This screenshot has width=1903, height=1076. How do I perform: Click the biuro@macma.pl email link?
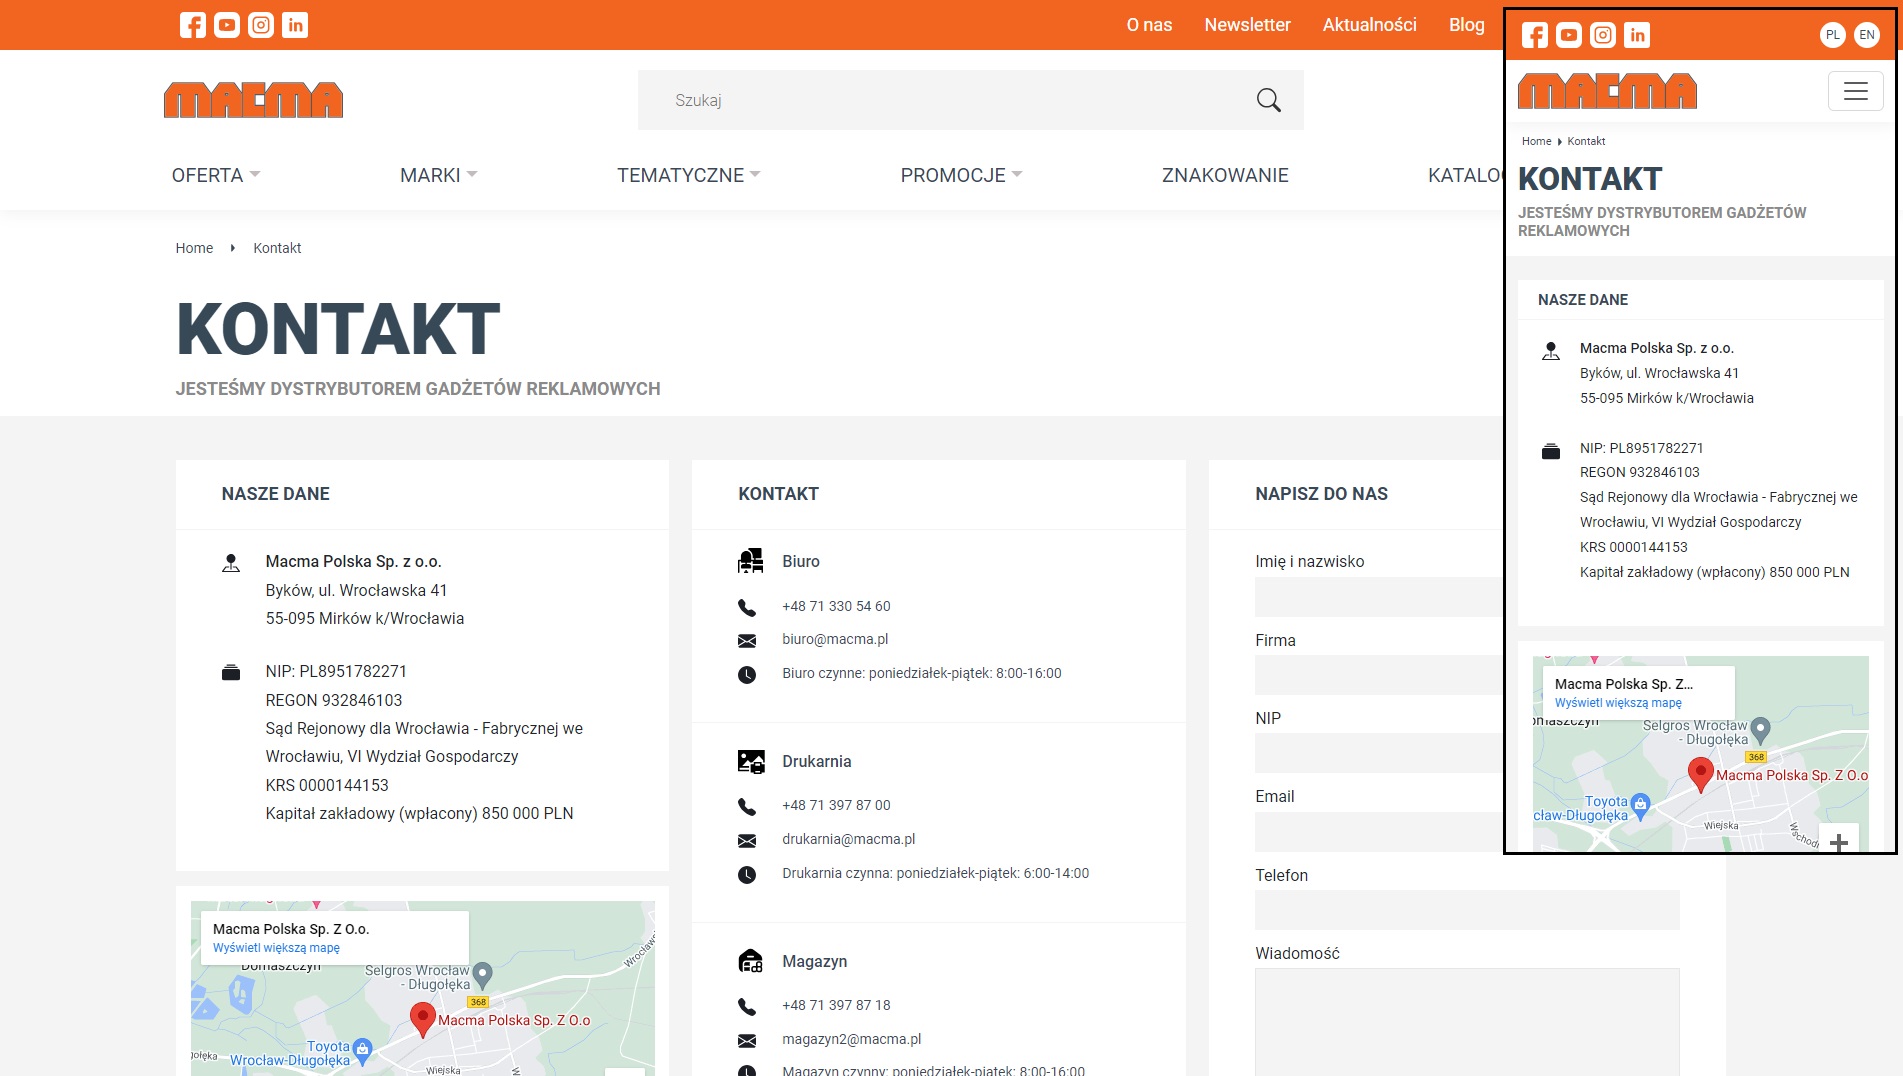click(835, 639)
